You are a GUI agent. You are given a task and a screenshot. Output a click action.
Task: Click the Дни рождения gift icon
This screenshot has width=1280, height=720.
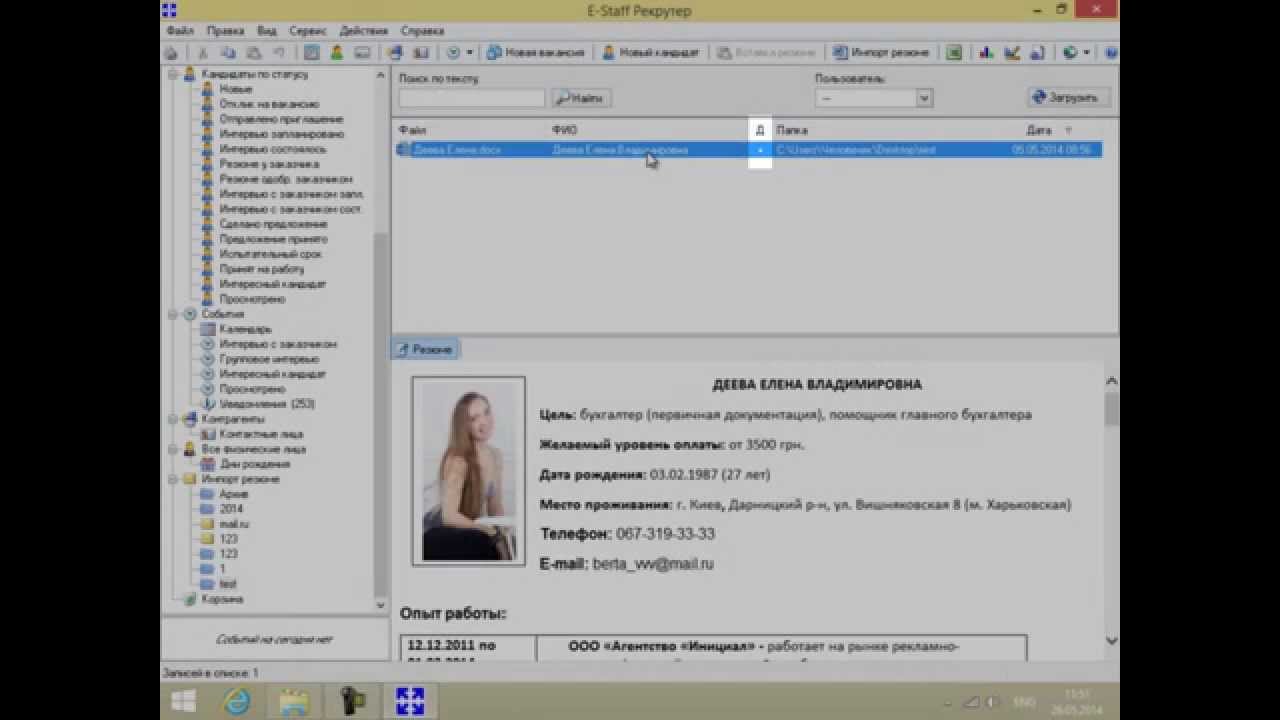coord(208,464)
